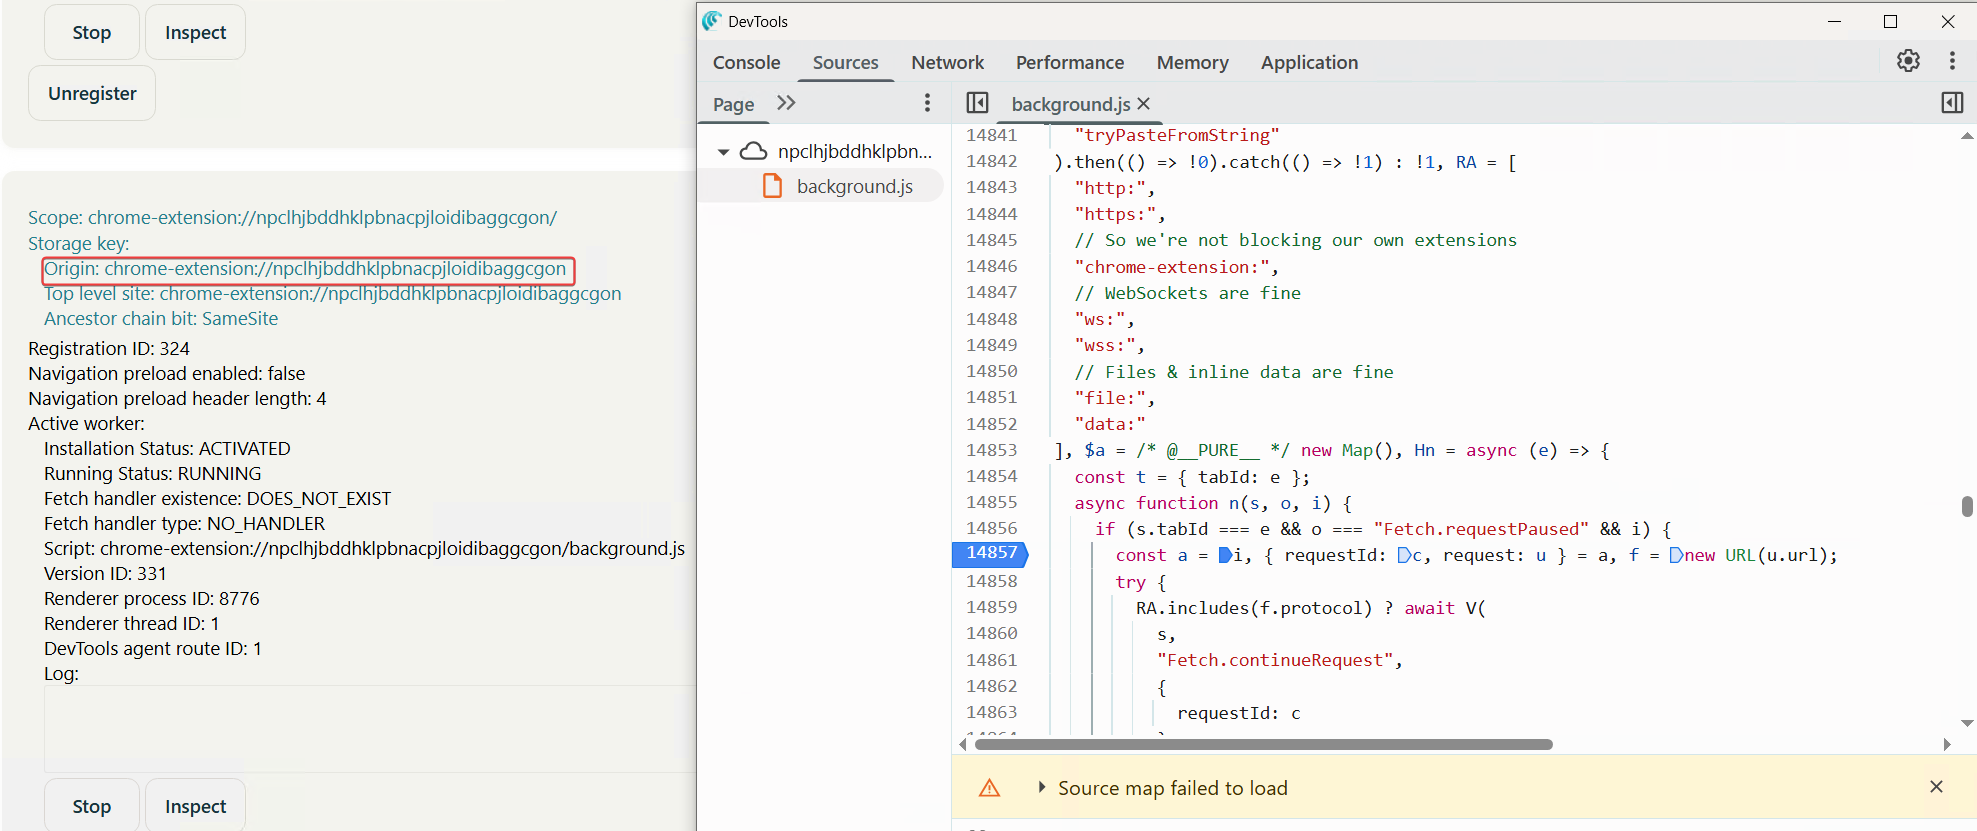Open navigator pane more options menu

(927, 103)
